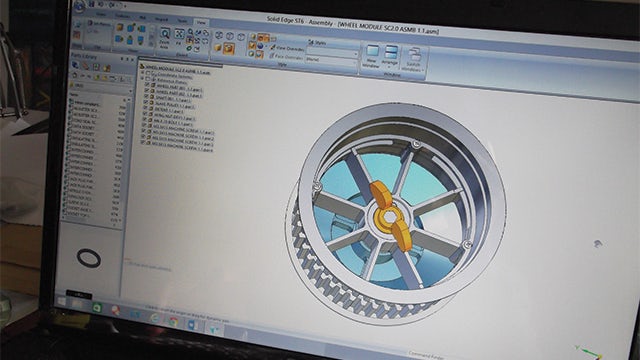This screenshot has width=640, height=360.
Task: Click the Arrange windows icon
Action: pos(390,56)
